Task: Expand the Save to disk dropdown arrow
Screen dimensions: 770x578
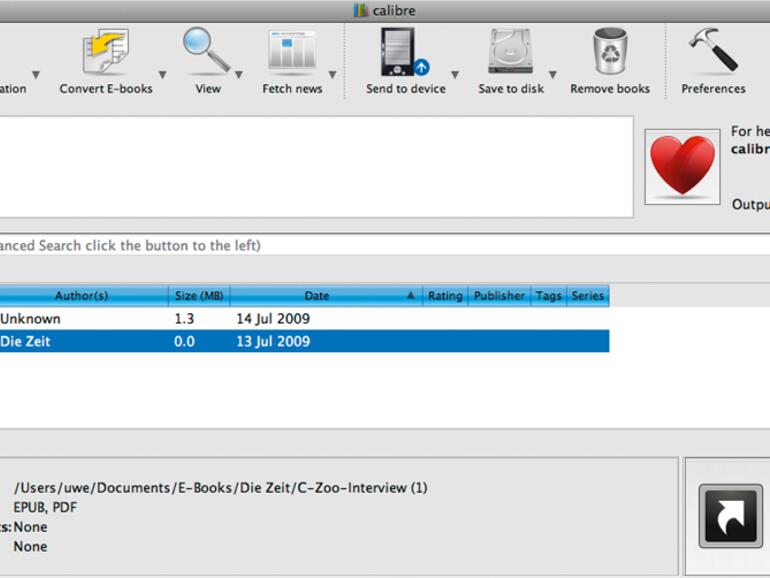Action: (553, 75)
